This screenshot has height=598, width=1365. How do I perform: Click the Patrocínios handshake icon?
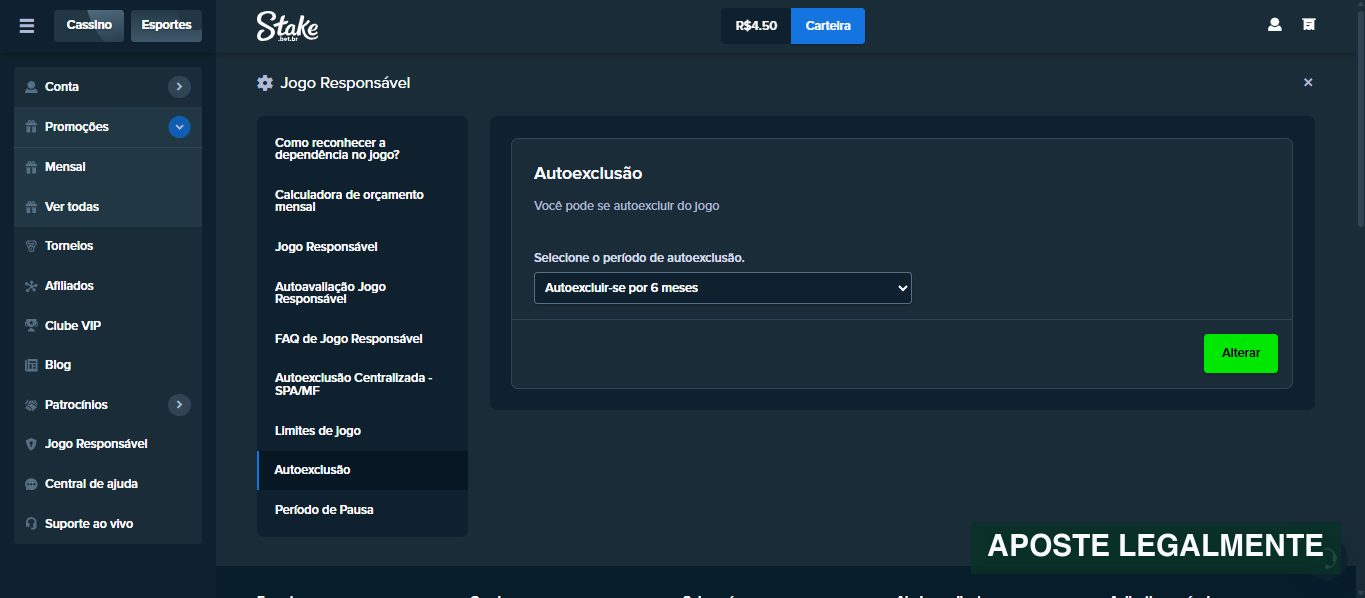click(x=31, y=405)
